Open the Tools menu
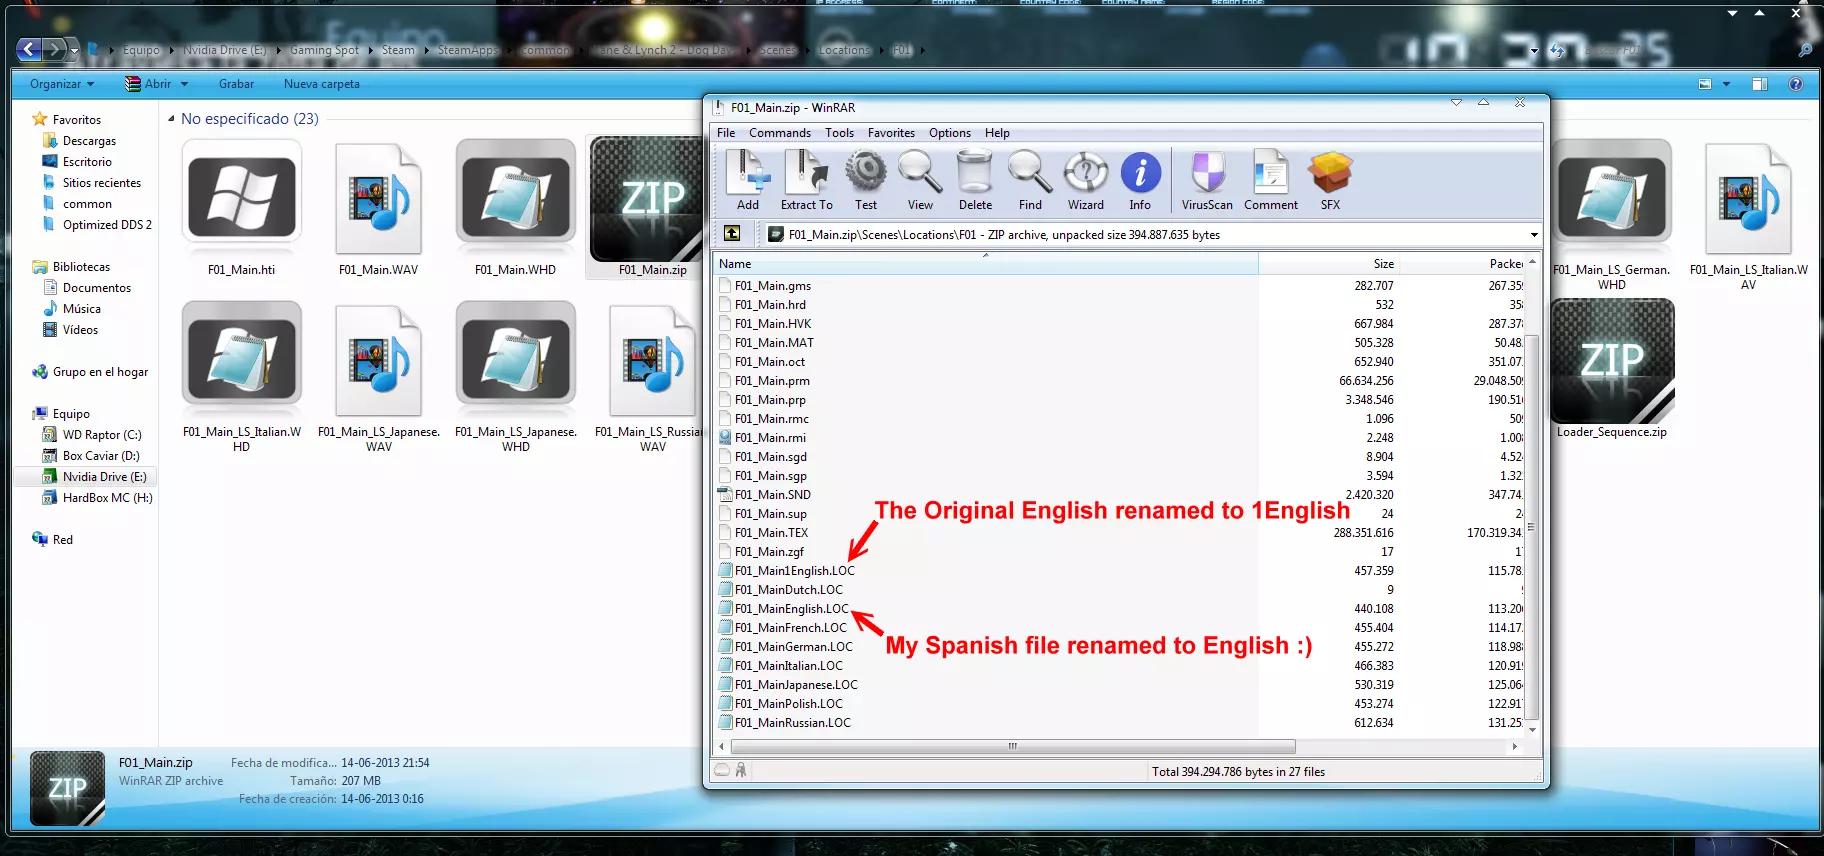The height and width of the screenshot is (856, 1824). click(839, 133)
